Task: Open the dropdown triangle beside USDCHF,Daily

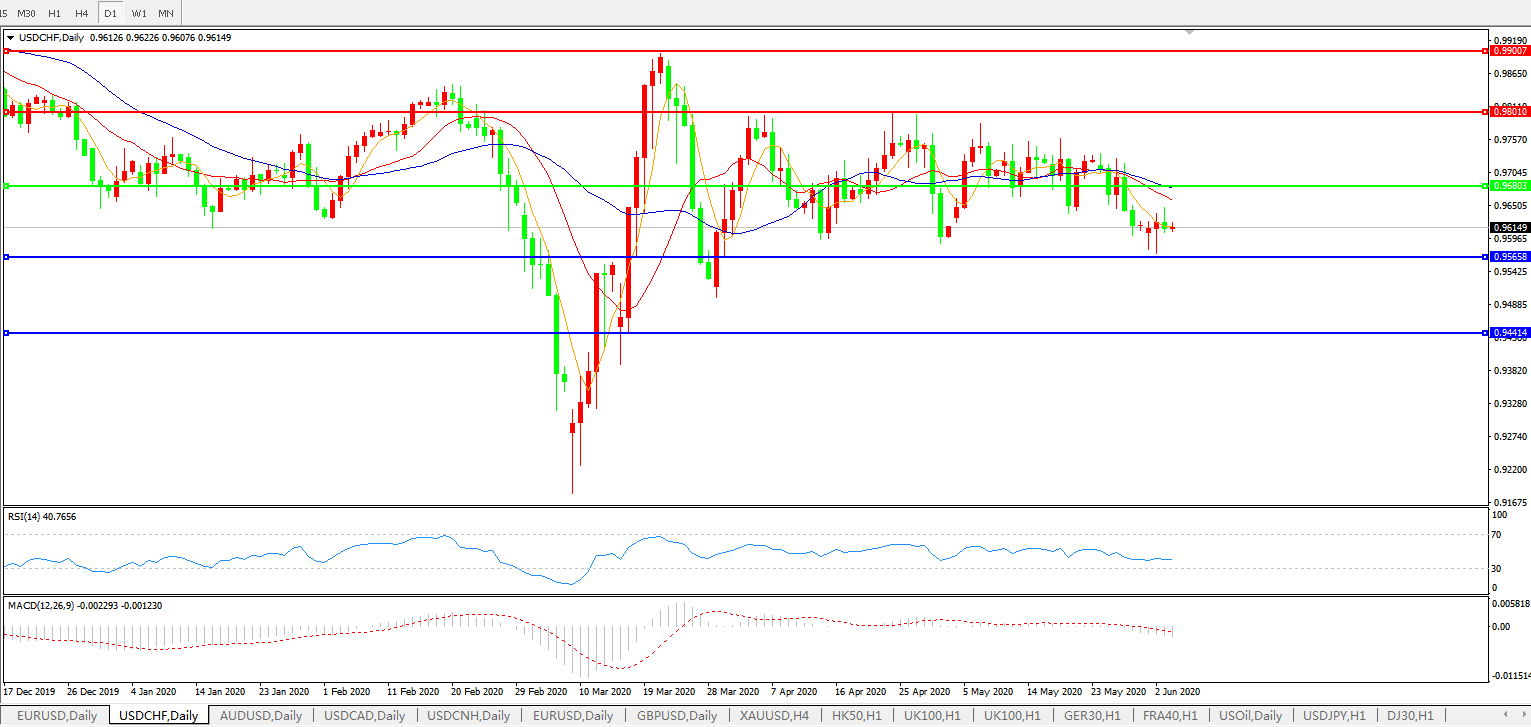Action: [x=11, y=38]
